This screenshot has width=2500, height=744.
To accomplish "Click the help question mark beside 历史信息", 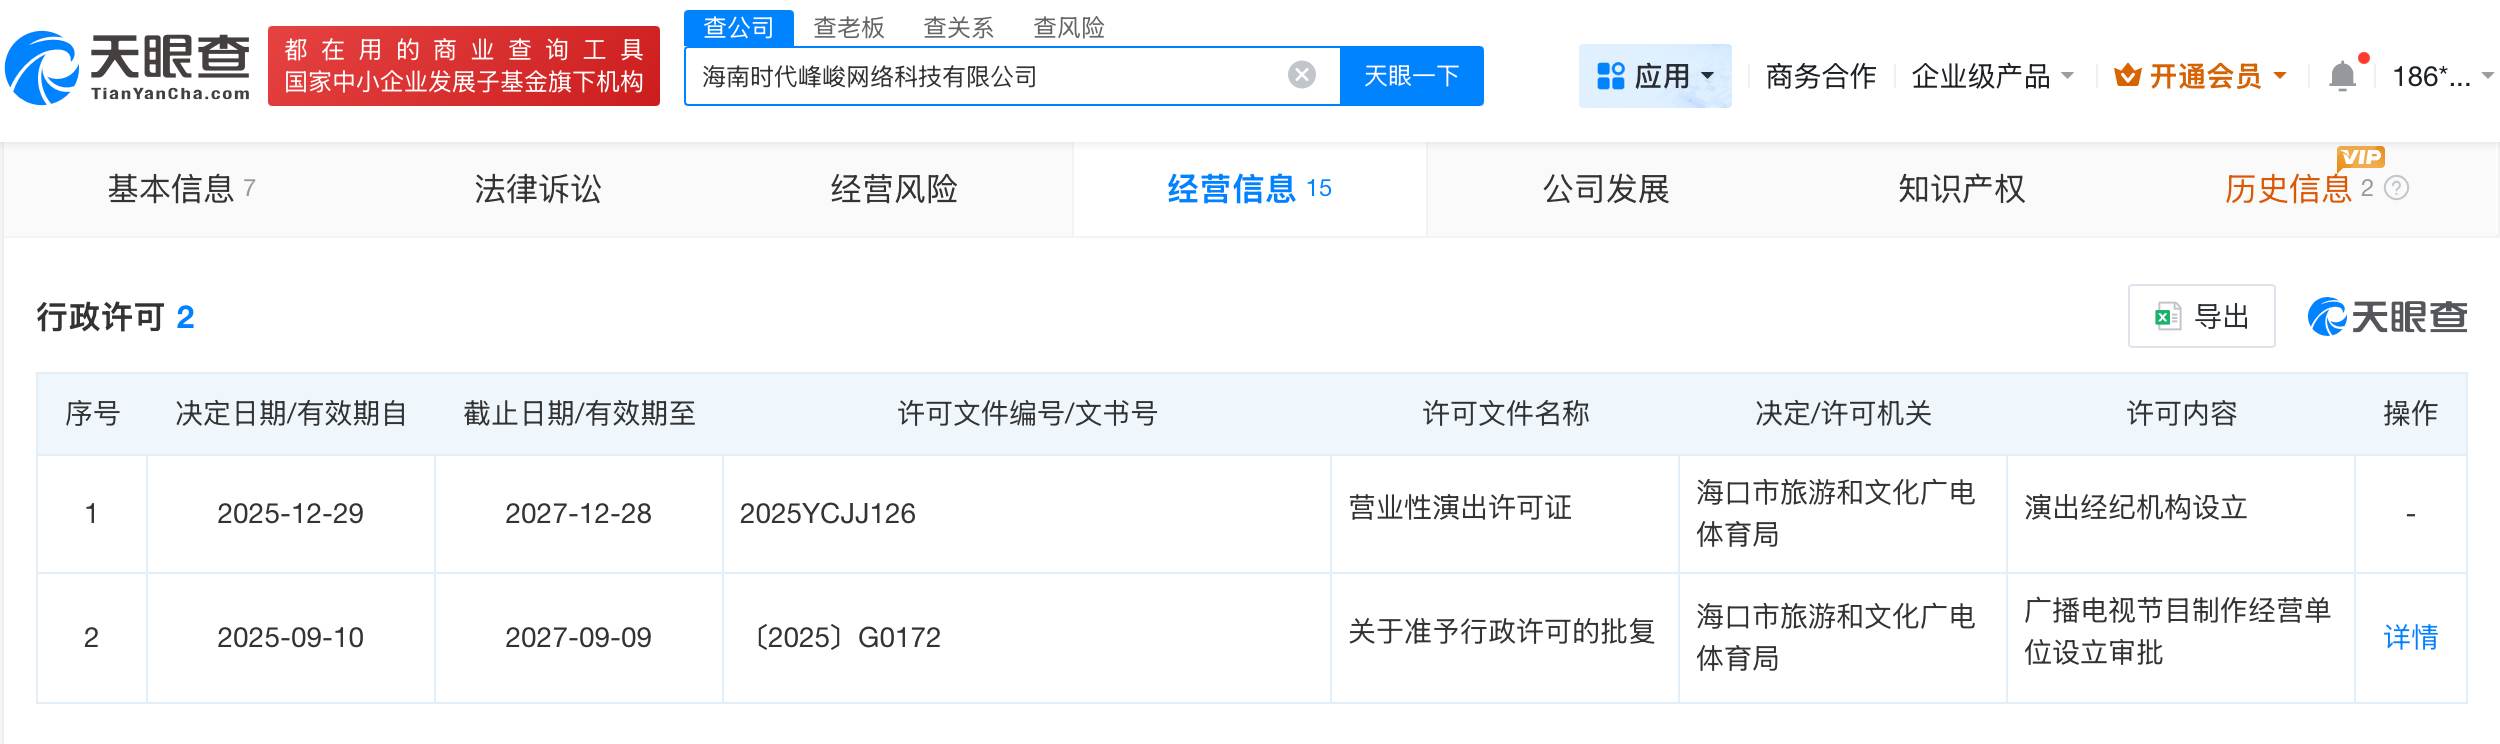I will pyautogui.click(x=2397, y=188).
